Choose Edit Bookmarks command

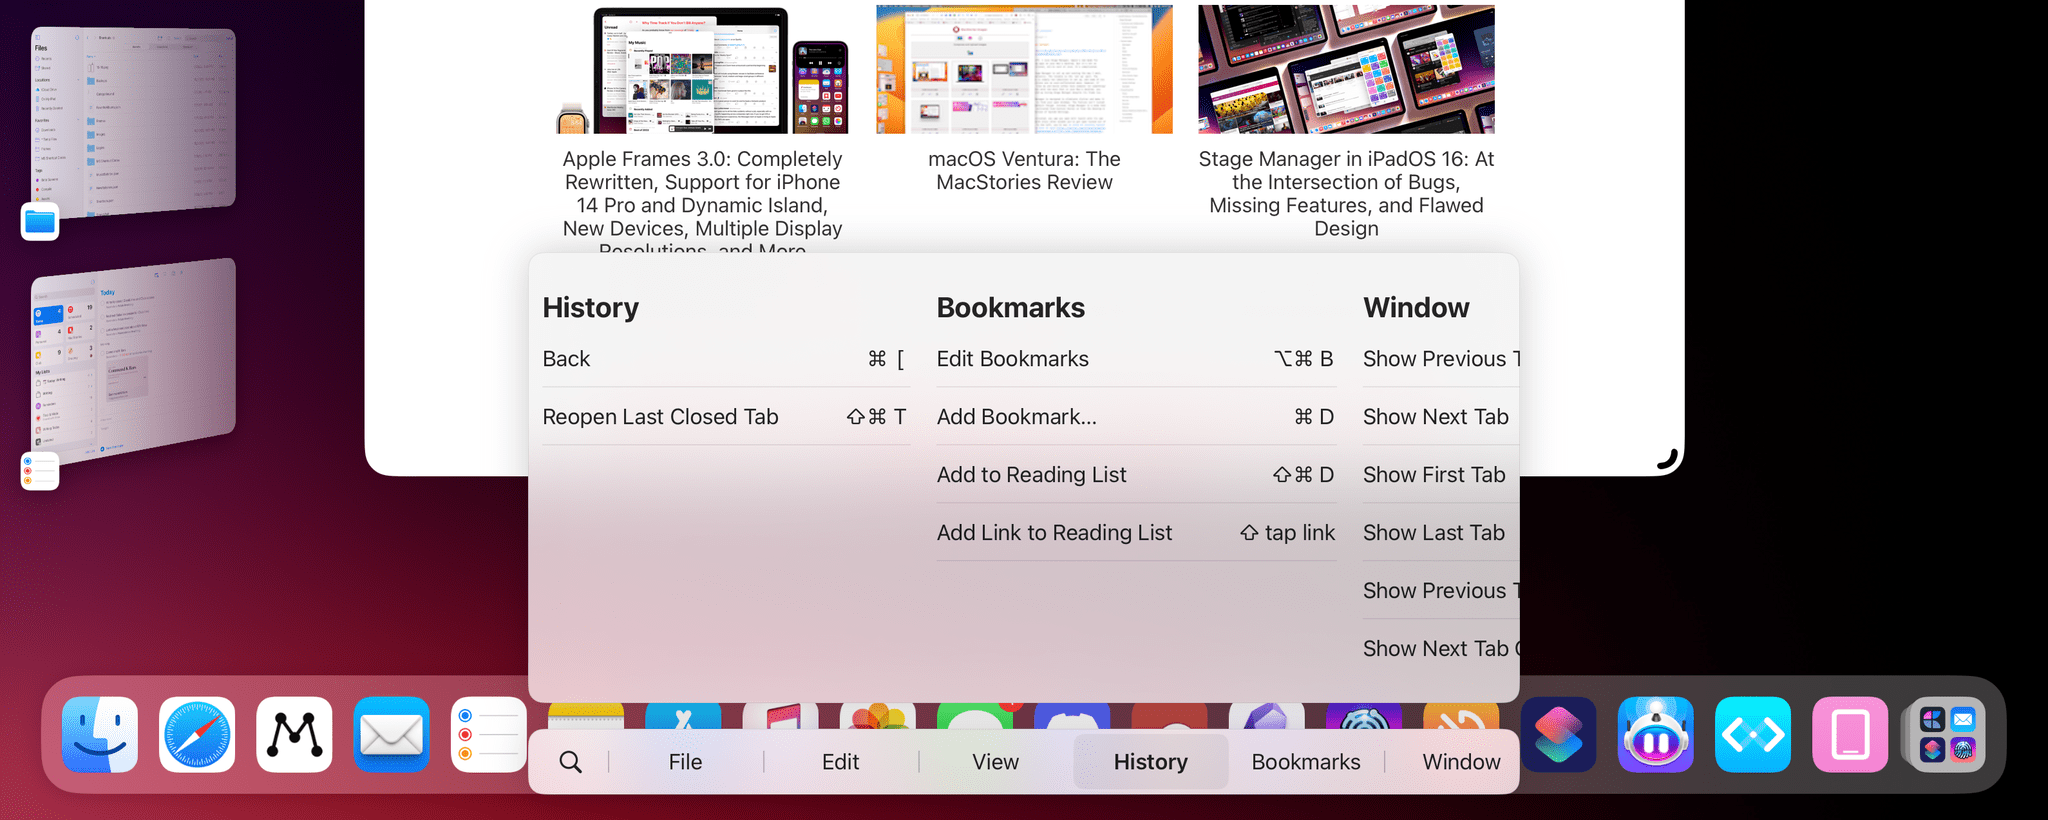pyautogui.click(x=1136, y=359)
